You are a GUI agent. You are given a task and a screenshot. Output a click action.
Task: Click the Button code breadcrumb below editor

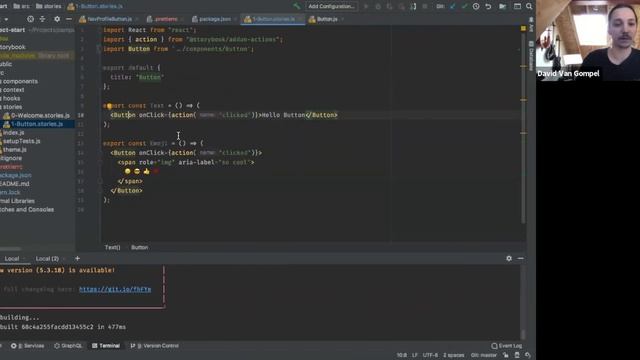[x=140, y=247]
